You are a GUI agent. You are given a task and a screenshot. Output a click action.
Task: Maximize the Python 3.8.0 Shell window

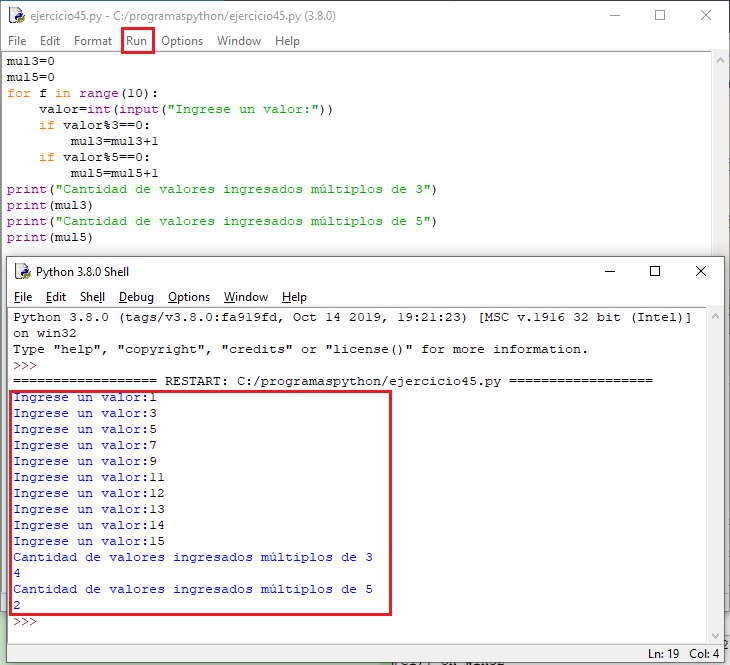click(x=655, y=271)
